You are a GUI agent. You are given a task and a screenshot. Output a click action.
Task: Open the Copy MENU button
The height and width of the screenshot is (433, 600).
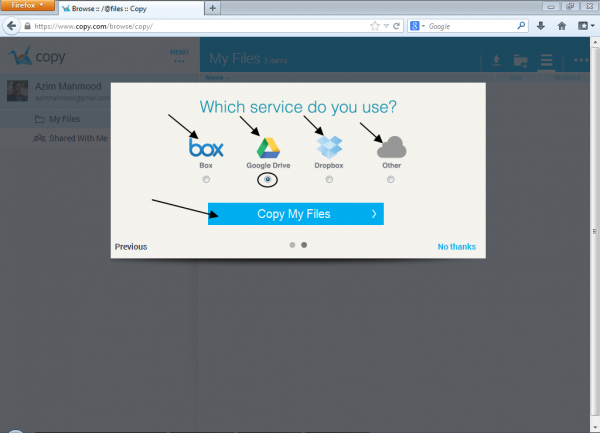tap(179, 55)
